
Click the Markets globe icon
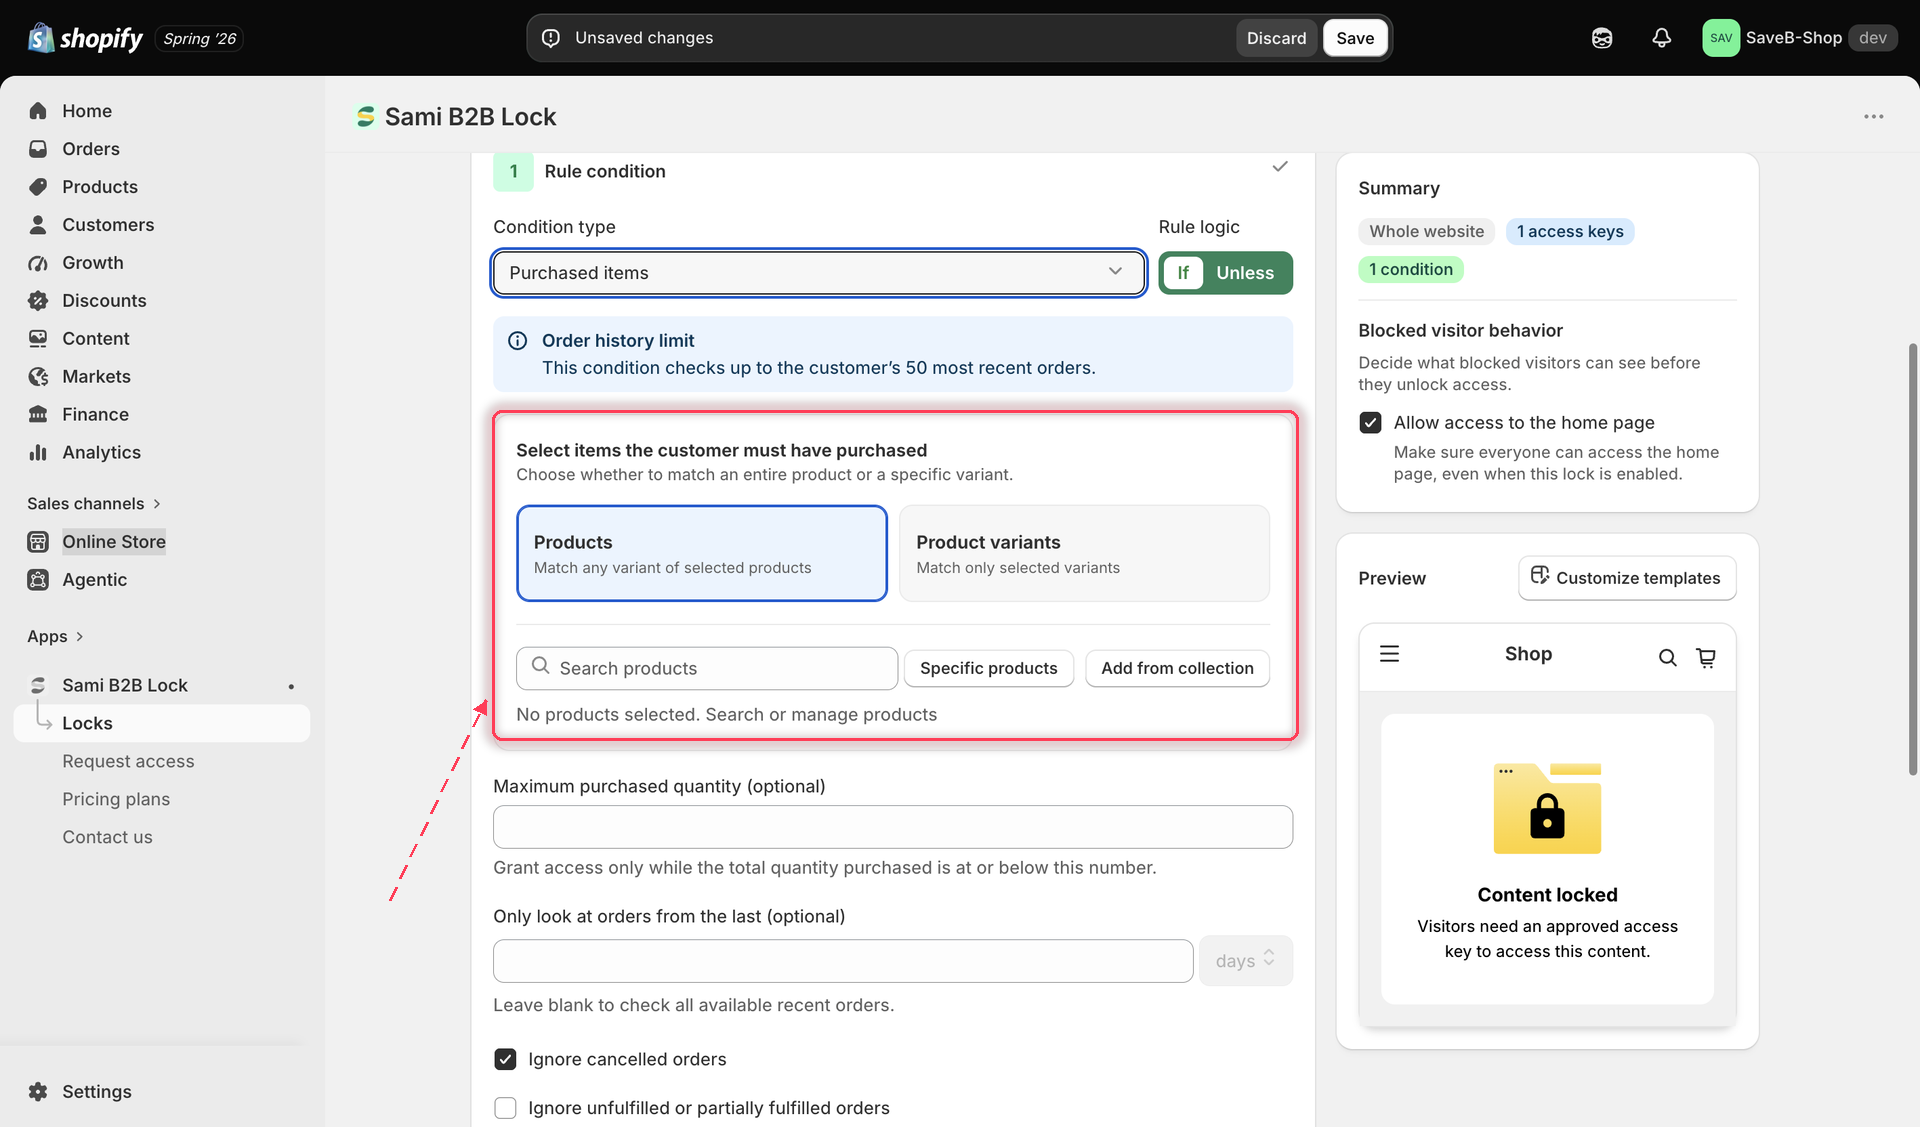(38, 377)
